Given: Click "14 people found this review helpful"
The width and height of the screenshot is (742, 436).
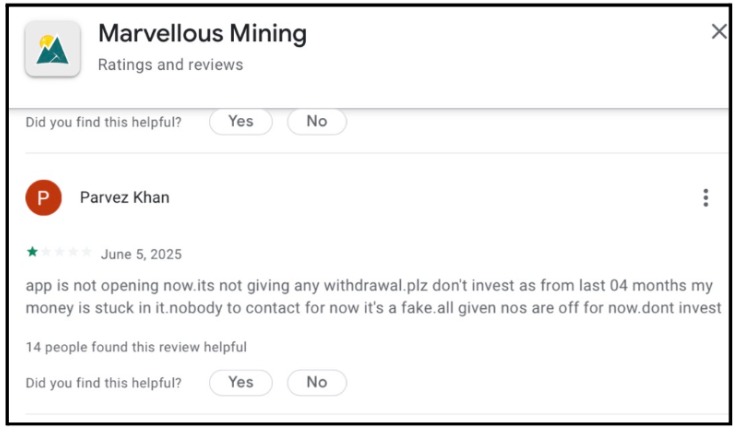Looking at the screenshot, I should click(136, 347).
